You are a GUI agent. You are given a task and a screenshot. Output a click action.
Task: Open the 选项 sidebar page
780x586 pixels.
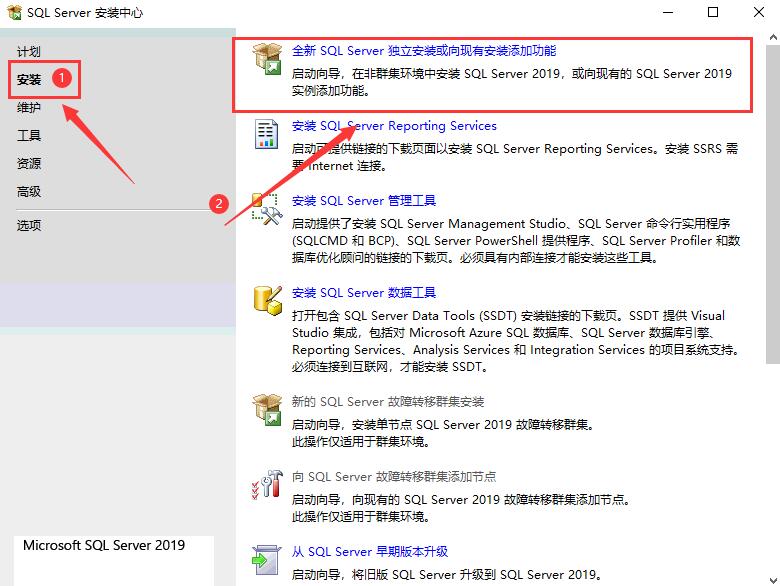29,225
